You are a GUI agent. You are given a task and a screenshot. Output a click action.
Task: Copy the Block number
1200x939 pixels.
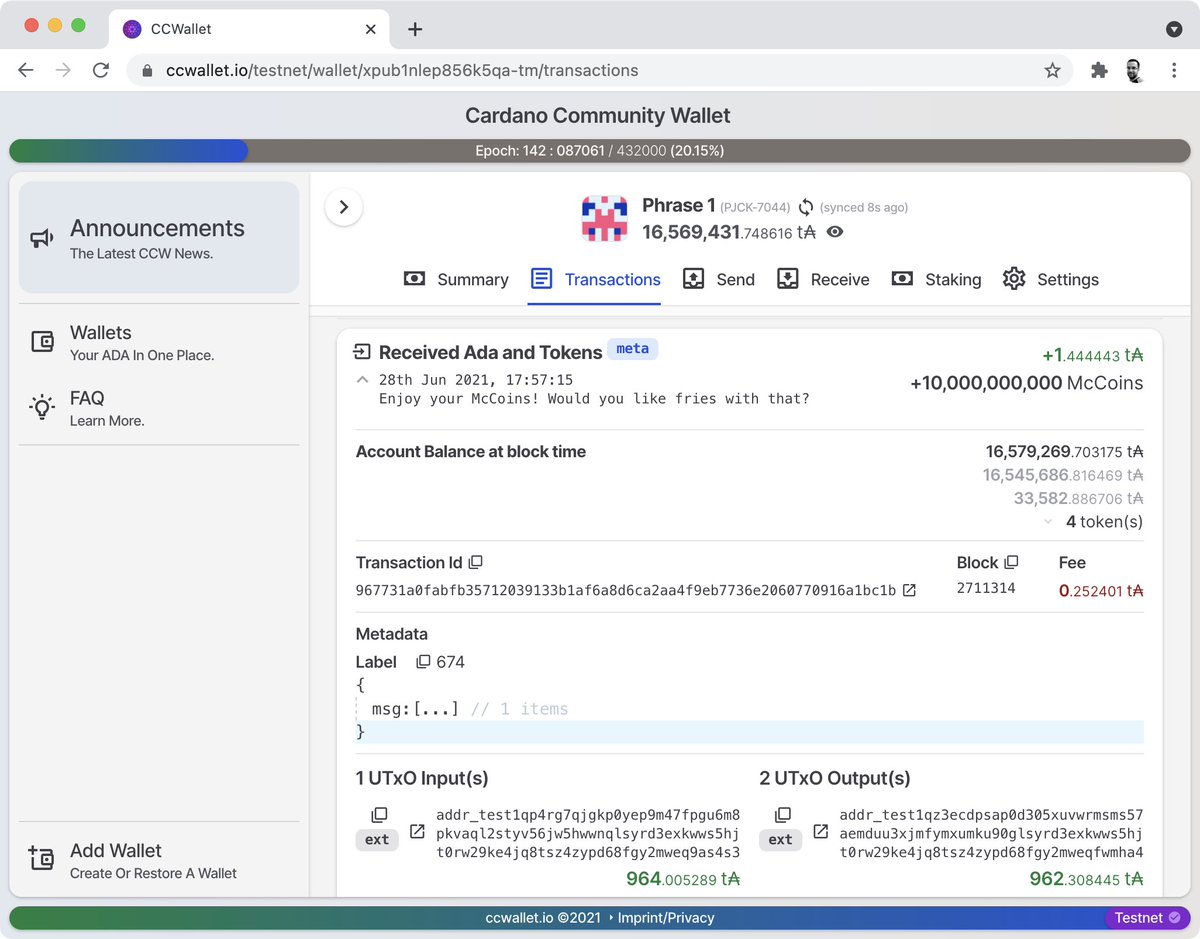point(1011,563)
